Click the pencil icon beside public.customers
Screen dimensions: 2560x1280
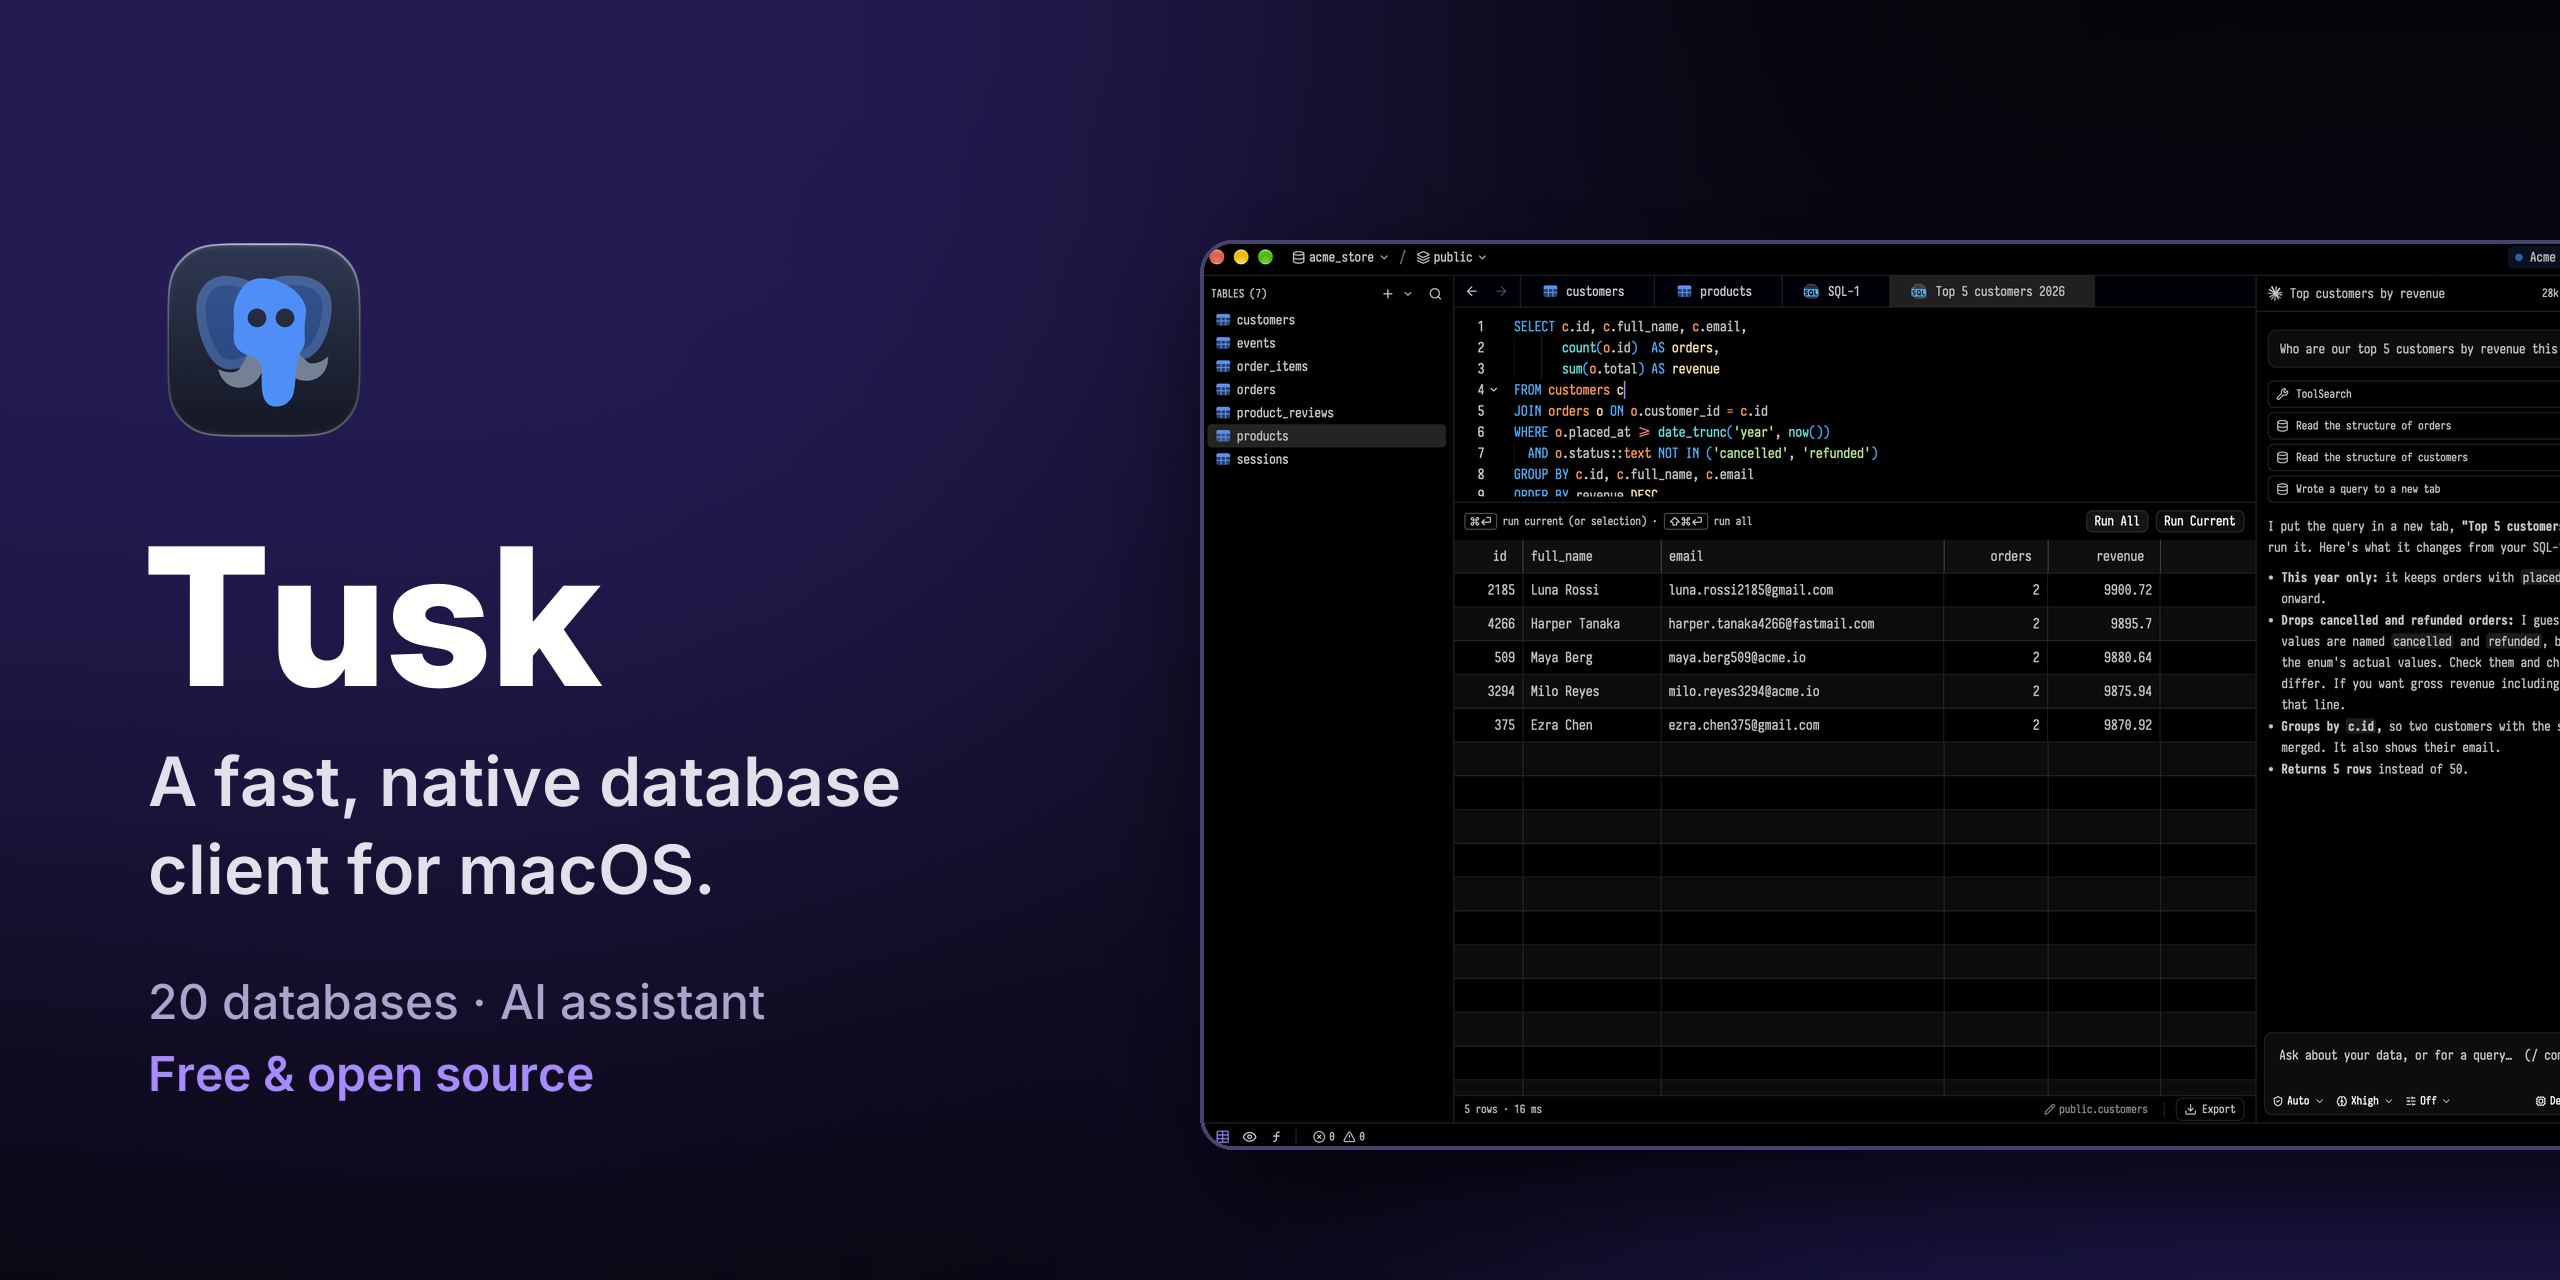pyautogui.click(x=2049, y=1109)
